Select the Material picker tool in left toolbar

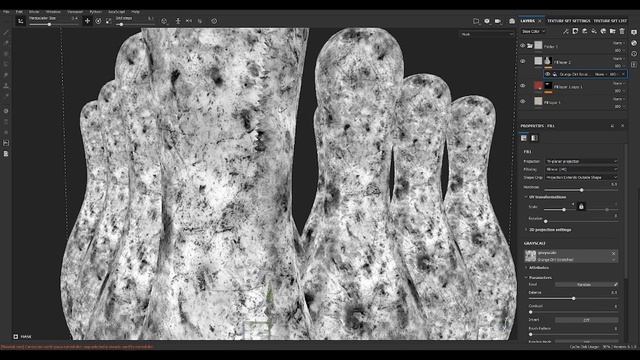[x=6, y=96]
